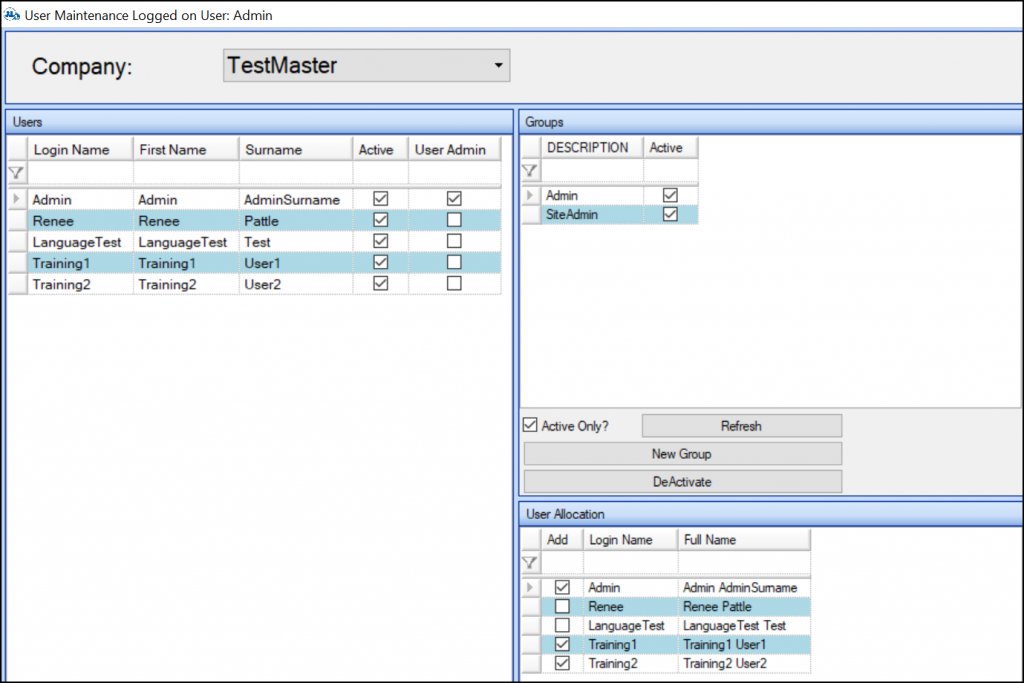Click the filter funnel icon in User Allocation grid

click(x=530, y=562)
